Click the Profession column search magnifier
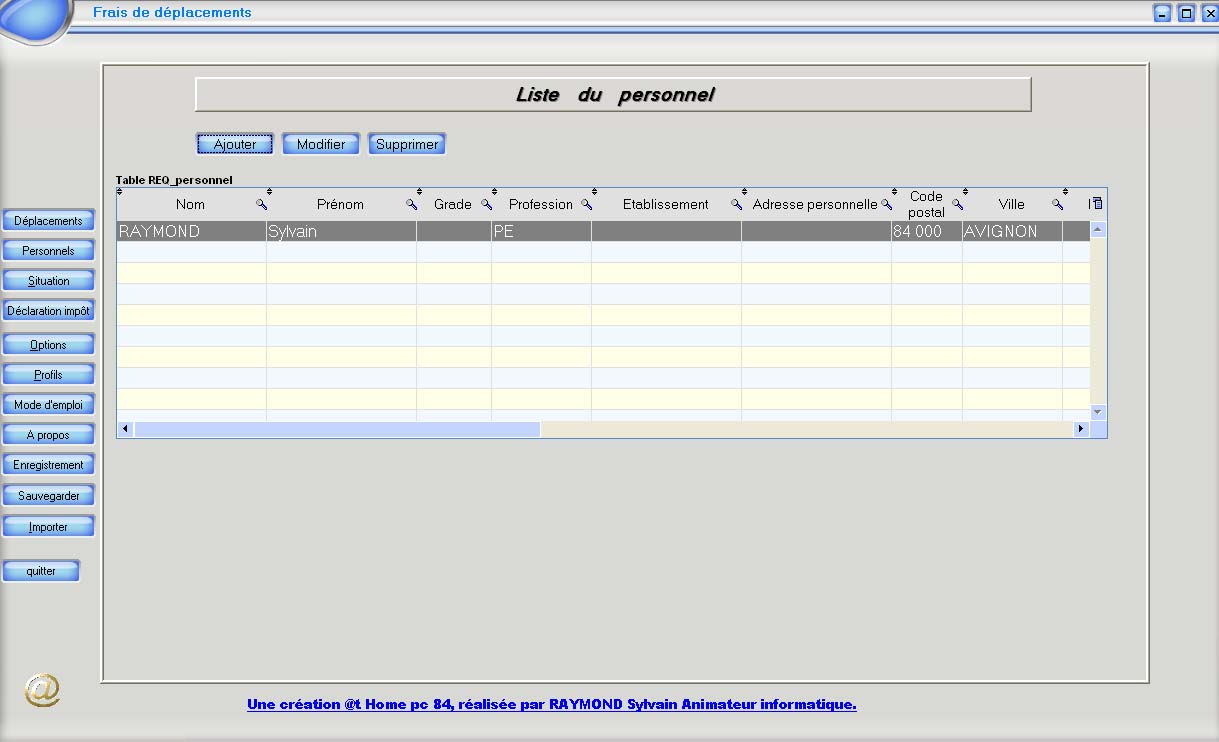The width and height of the screenshot is (1219, 742). tap(587, 205)
